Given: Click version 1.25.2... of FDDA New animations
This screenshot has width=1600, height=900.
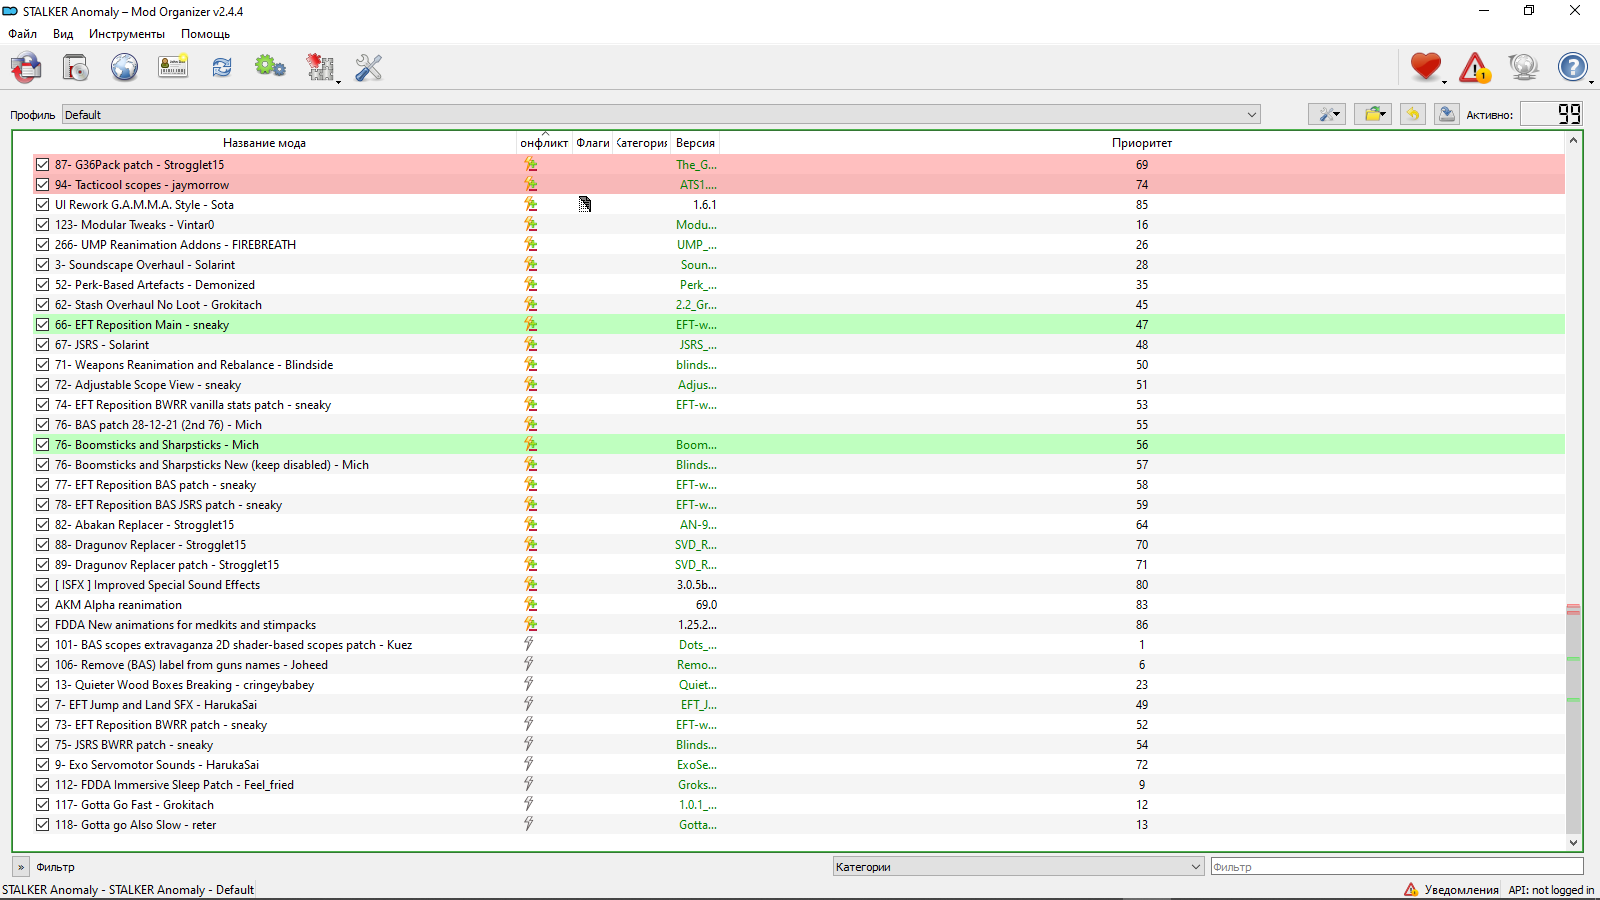Looking at the screenshot, I should click(697, 625).
